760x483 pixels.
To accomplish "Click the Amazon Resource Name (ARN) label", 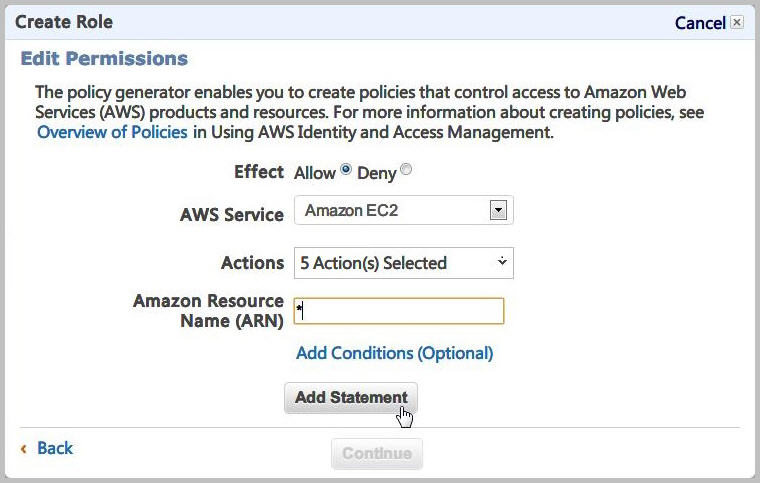I will [x=208, y=311].
